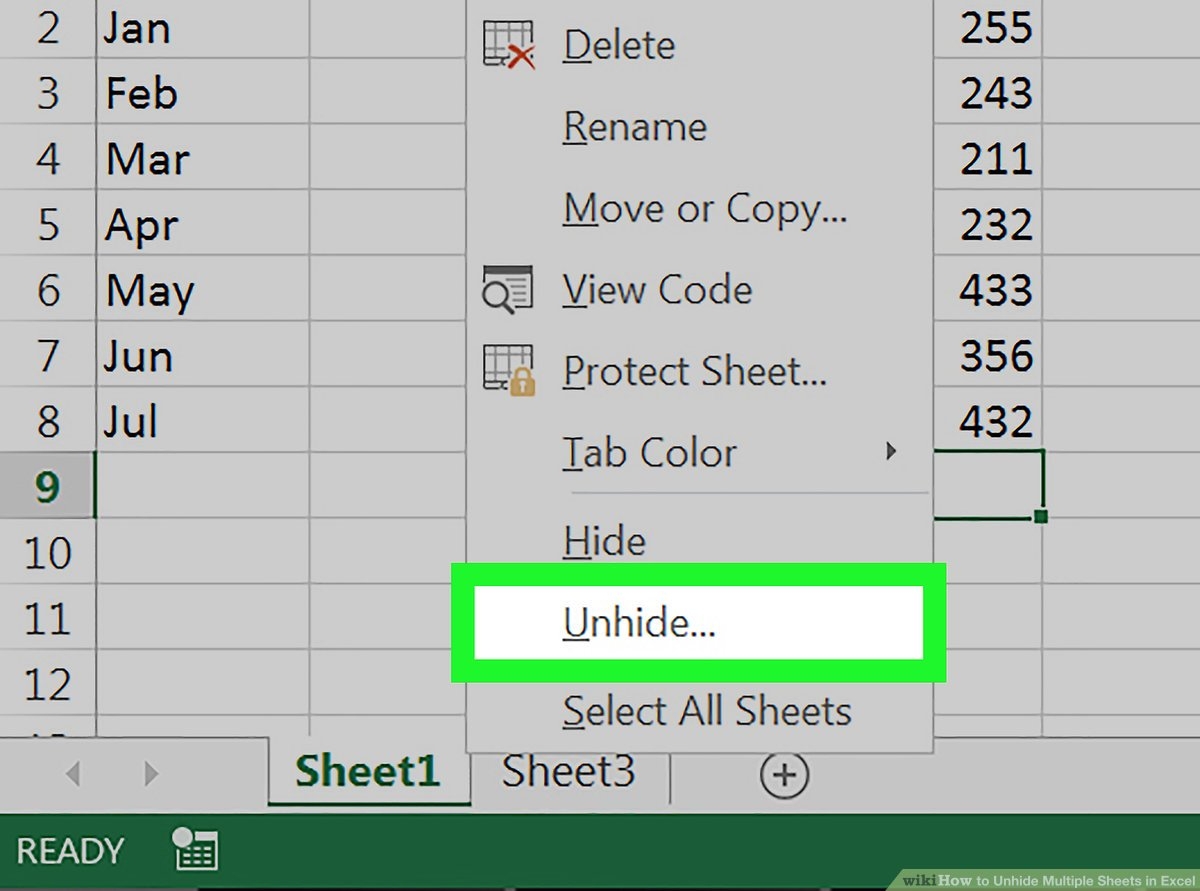The height and width of the screenshot is (891, 1200).
Task: Add a new worksheet with the plus icon
Action: point(786,774)
